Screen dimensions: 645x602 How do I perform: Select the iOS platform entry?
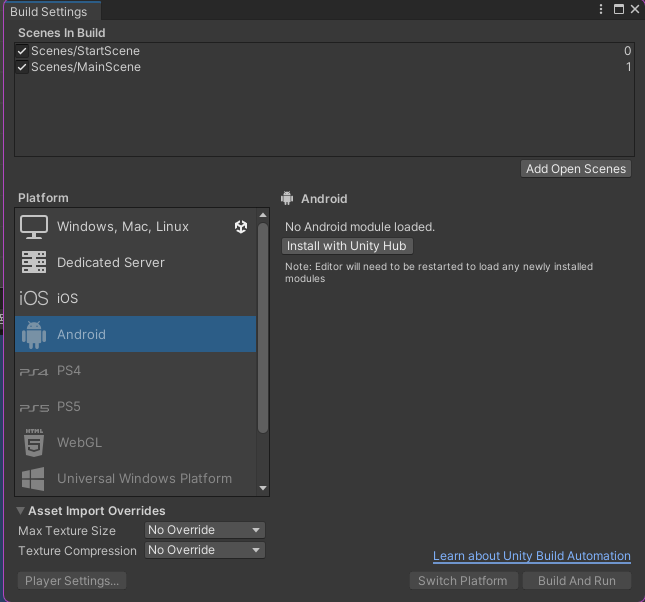tap(135, 298)
